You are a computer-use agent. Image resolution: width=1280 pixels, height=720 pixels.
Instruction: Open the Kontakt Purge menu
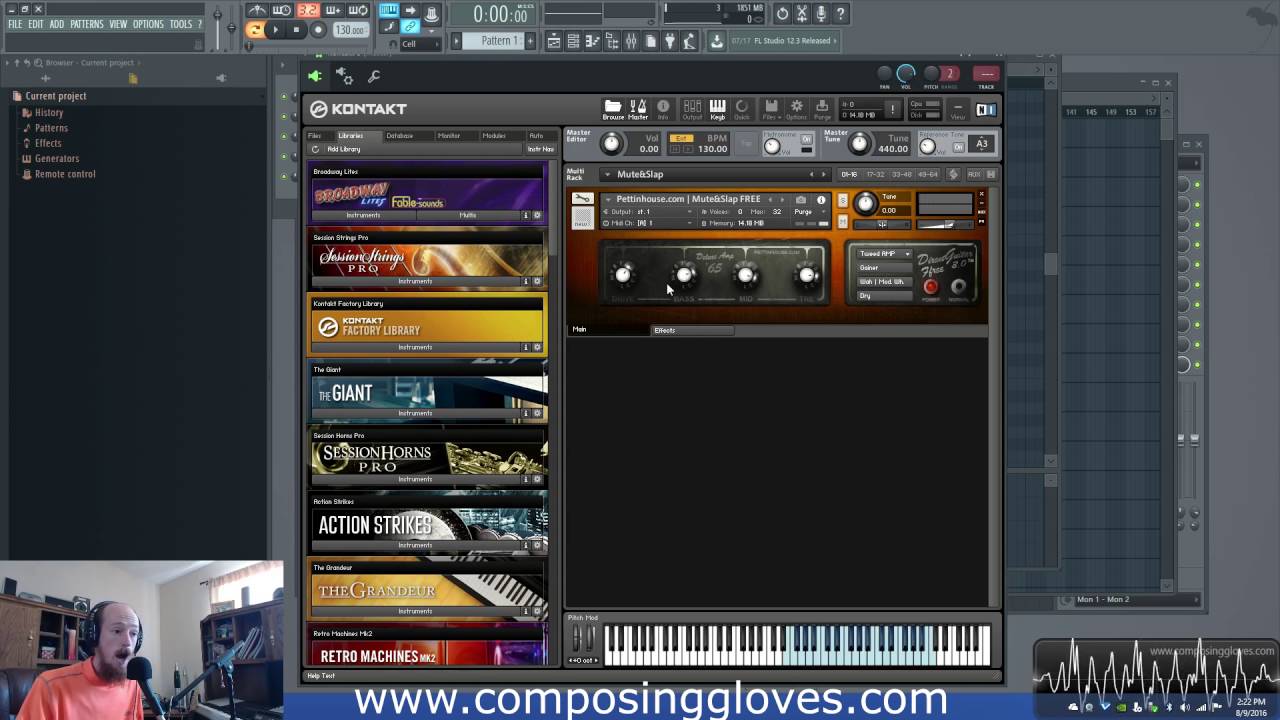click(822, 109)
